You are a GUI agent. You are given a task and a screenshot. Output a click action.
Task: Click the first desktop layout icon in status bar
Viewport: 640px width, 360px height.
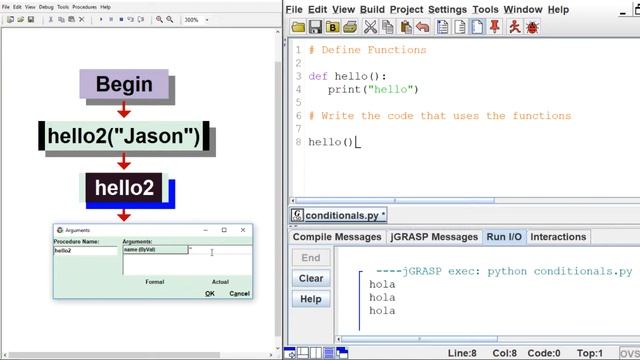[290, 353]
